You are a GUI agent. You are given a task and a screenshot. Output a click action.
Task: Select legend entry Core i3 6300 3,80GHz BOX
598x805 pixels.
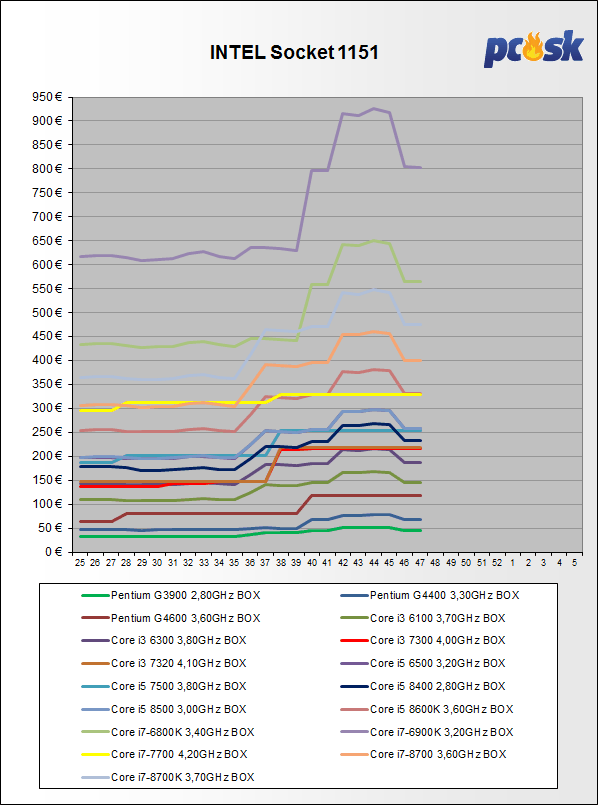164,641
